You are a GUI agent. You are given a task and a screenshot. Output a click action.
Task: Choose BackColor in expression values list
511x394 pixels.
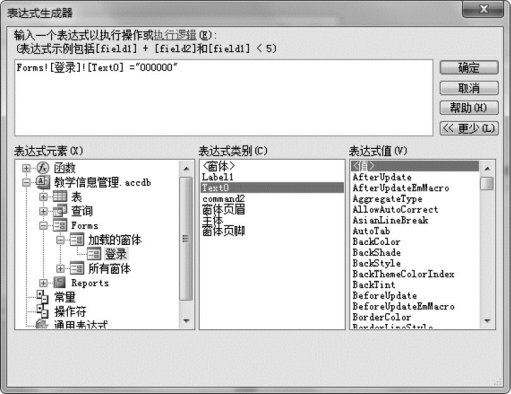click(x=376, y=242)
